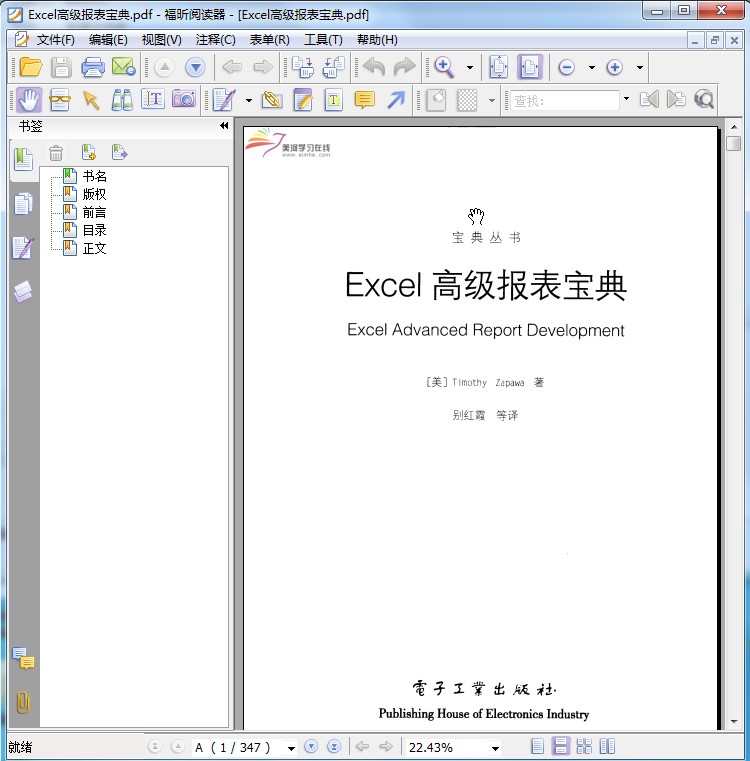Go to previous page with up arrow
750x761 pixels.
coord(165,67)
